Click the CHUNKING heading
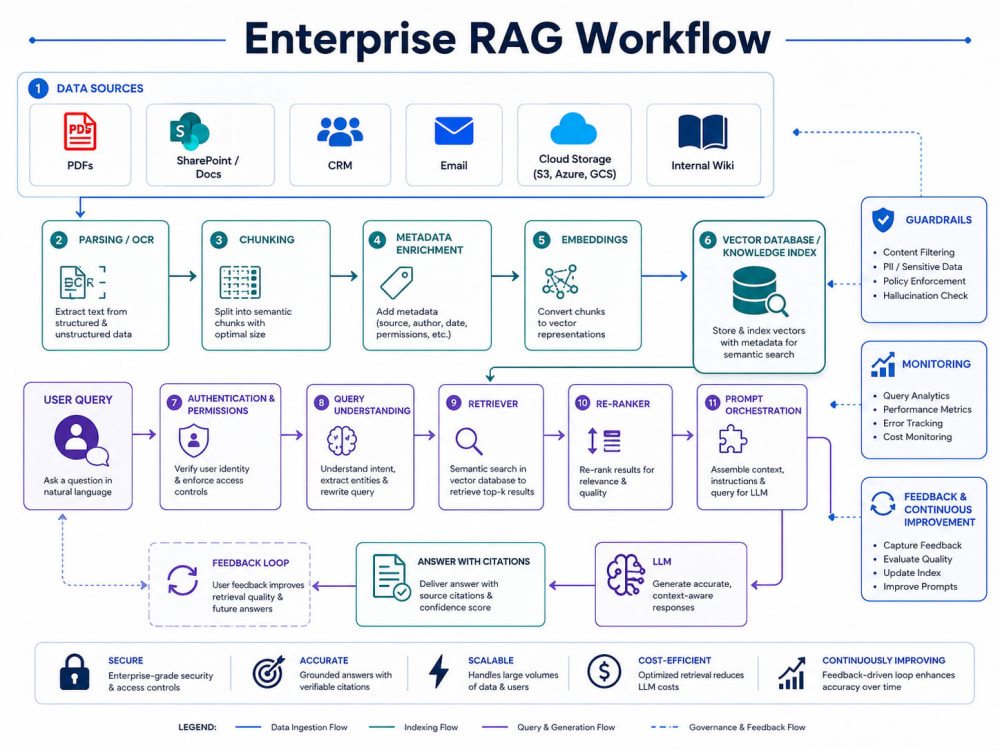 (267, 240)
